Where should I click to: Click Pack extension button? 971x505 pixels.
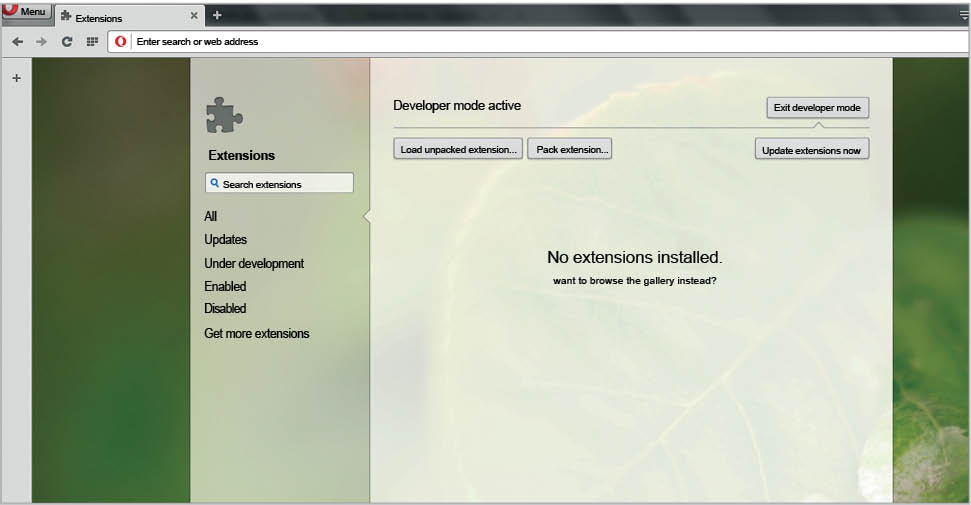570,149
